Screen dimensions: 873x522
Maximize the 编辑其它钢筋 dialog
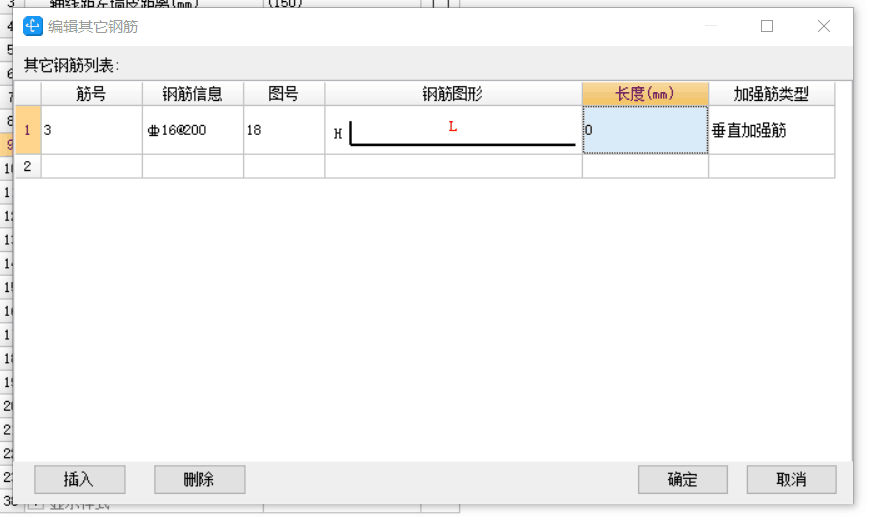[x=767, y=26]
